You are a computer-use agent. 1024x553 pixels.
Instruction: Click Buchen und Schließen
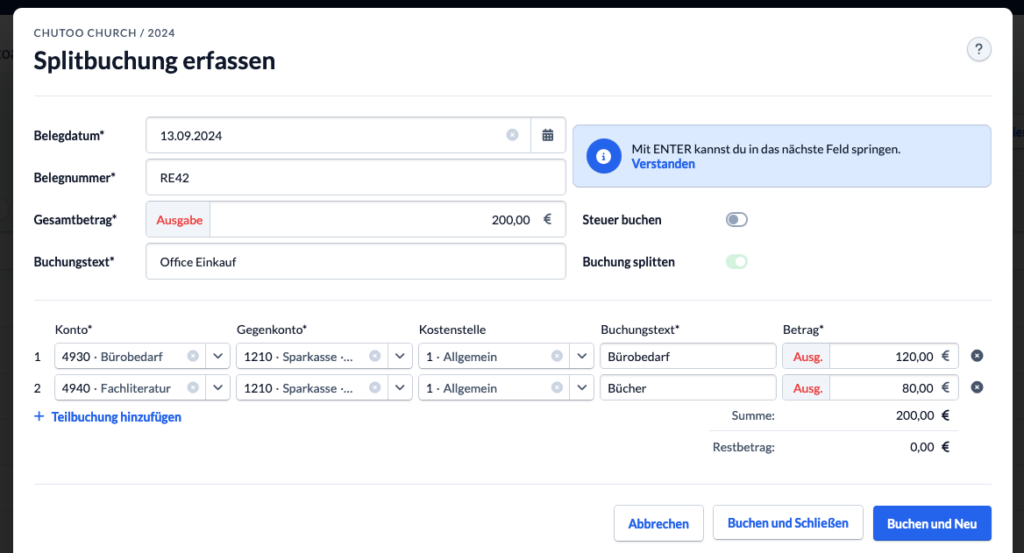pos(788,523)
